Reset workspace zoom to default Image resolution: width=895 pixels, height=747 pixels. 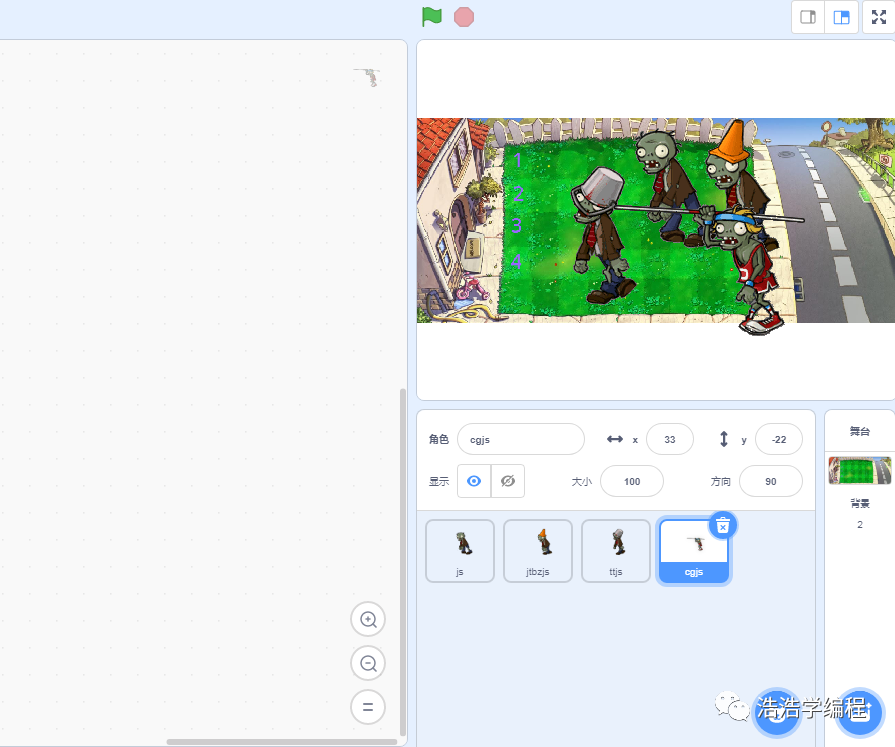point(368,707)
